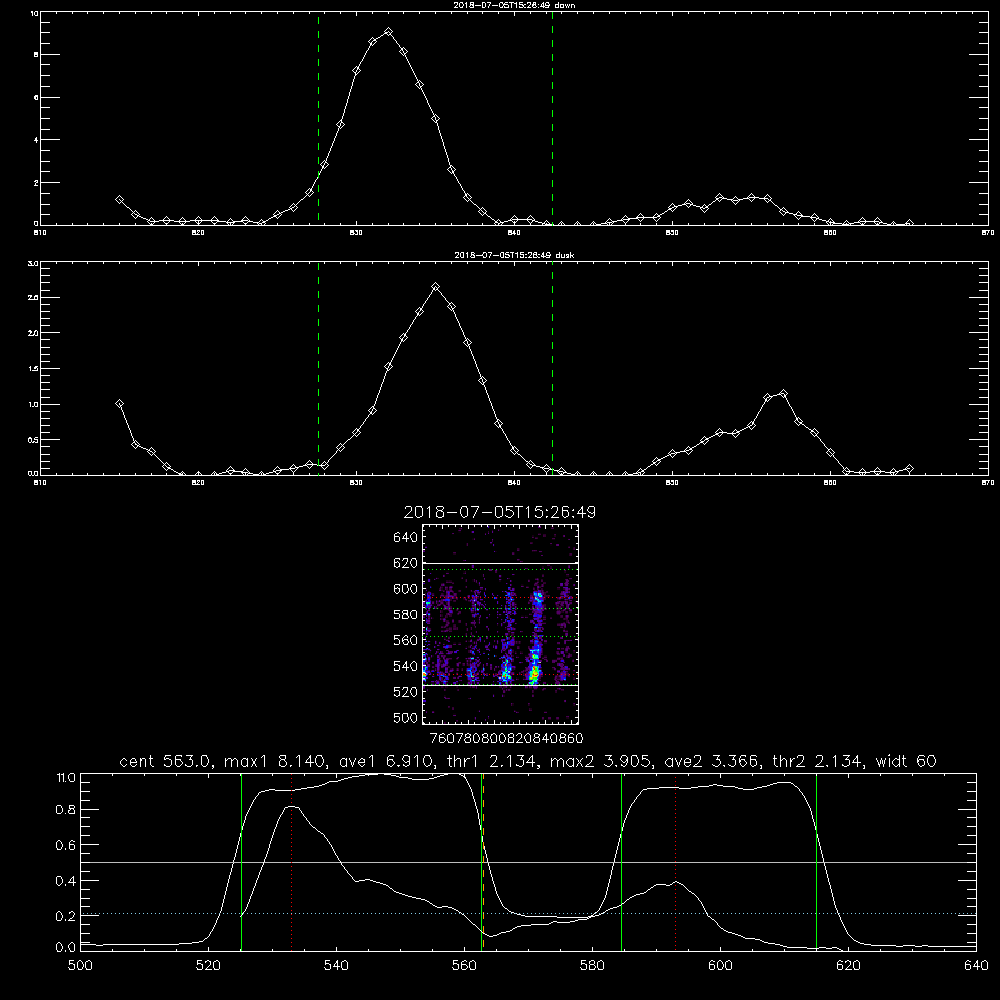The height and width of the screenshot is (1000, 1000).
Task: Click right green dashed line in dawn plot
Action: 552,118
